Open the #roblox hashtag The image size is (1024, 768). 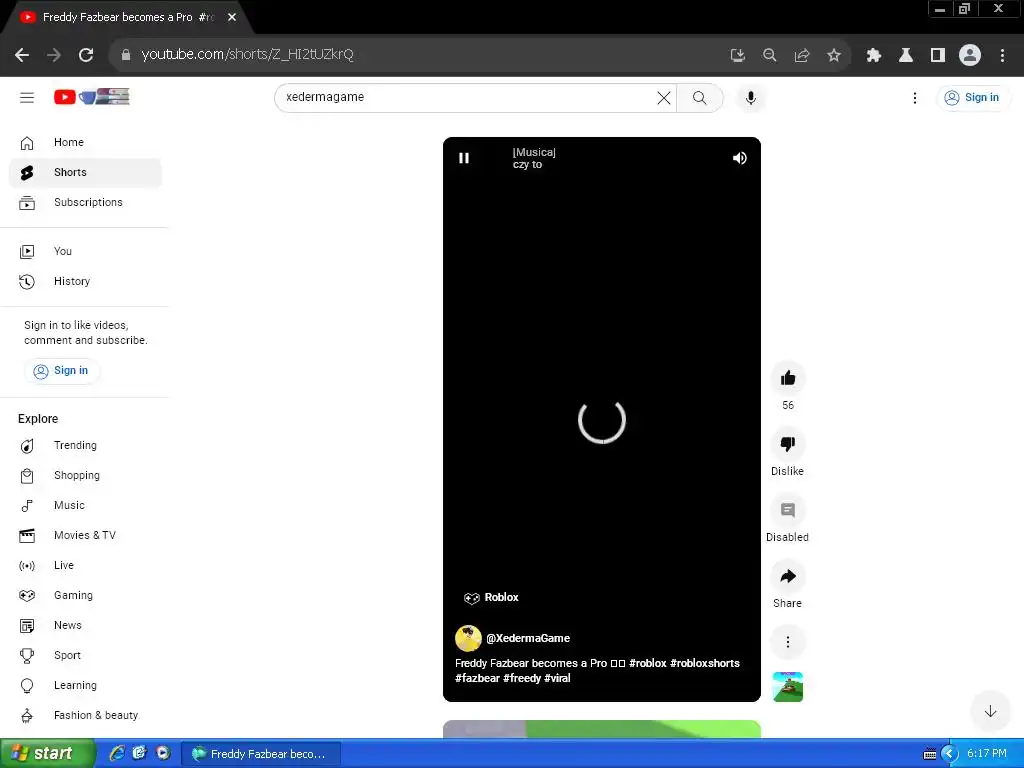click(647, 663)
